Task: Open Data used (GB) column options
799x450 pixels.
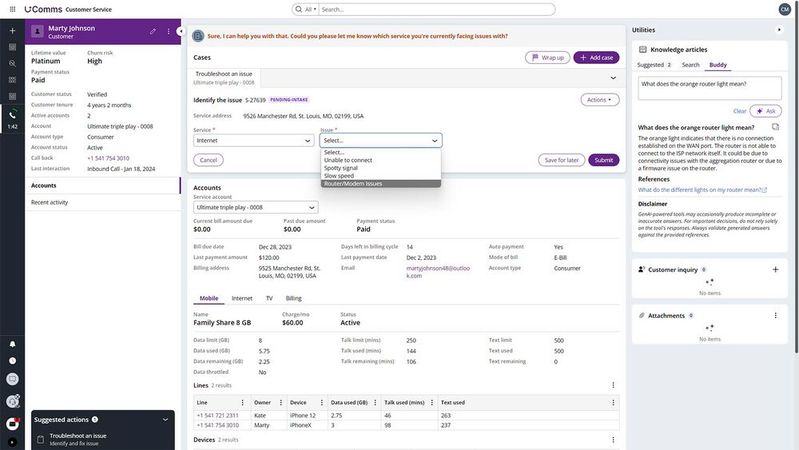Action: point(375,403)
